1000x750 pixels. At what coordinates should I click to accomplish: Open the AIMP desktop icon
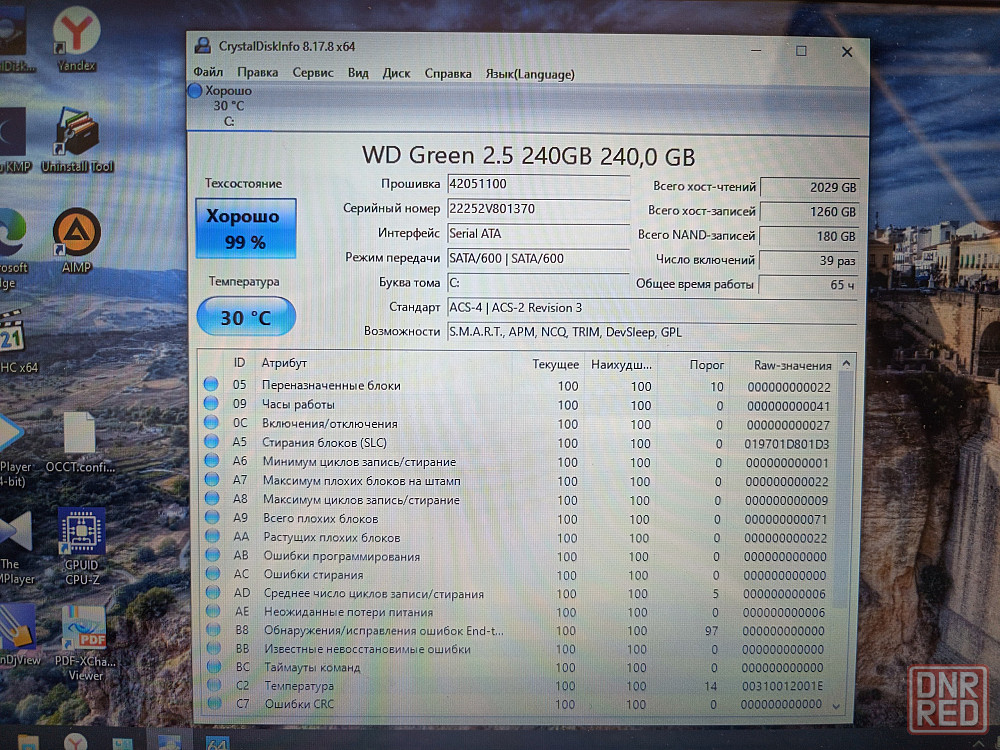[77, 240]
